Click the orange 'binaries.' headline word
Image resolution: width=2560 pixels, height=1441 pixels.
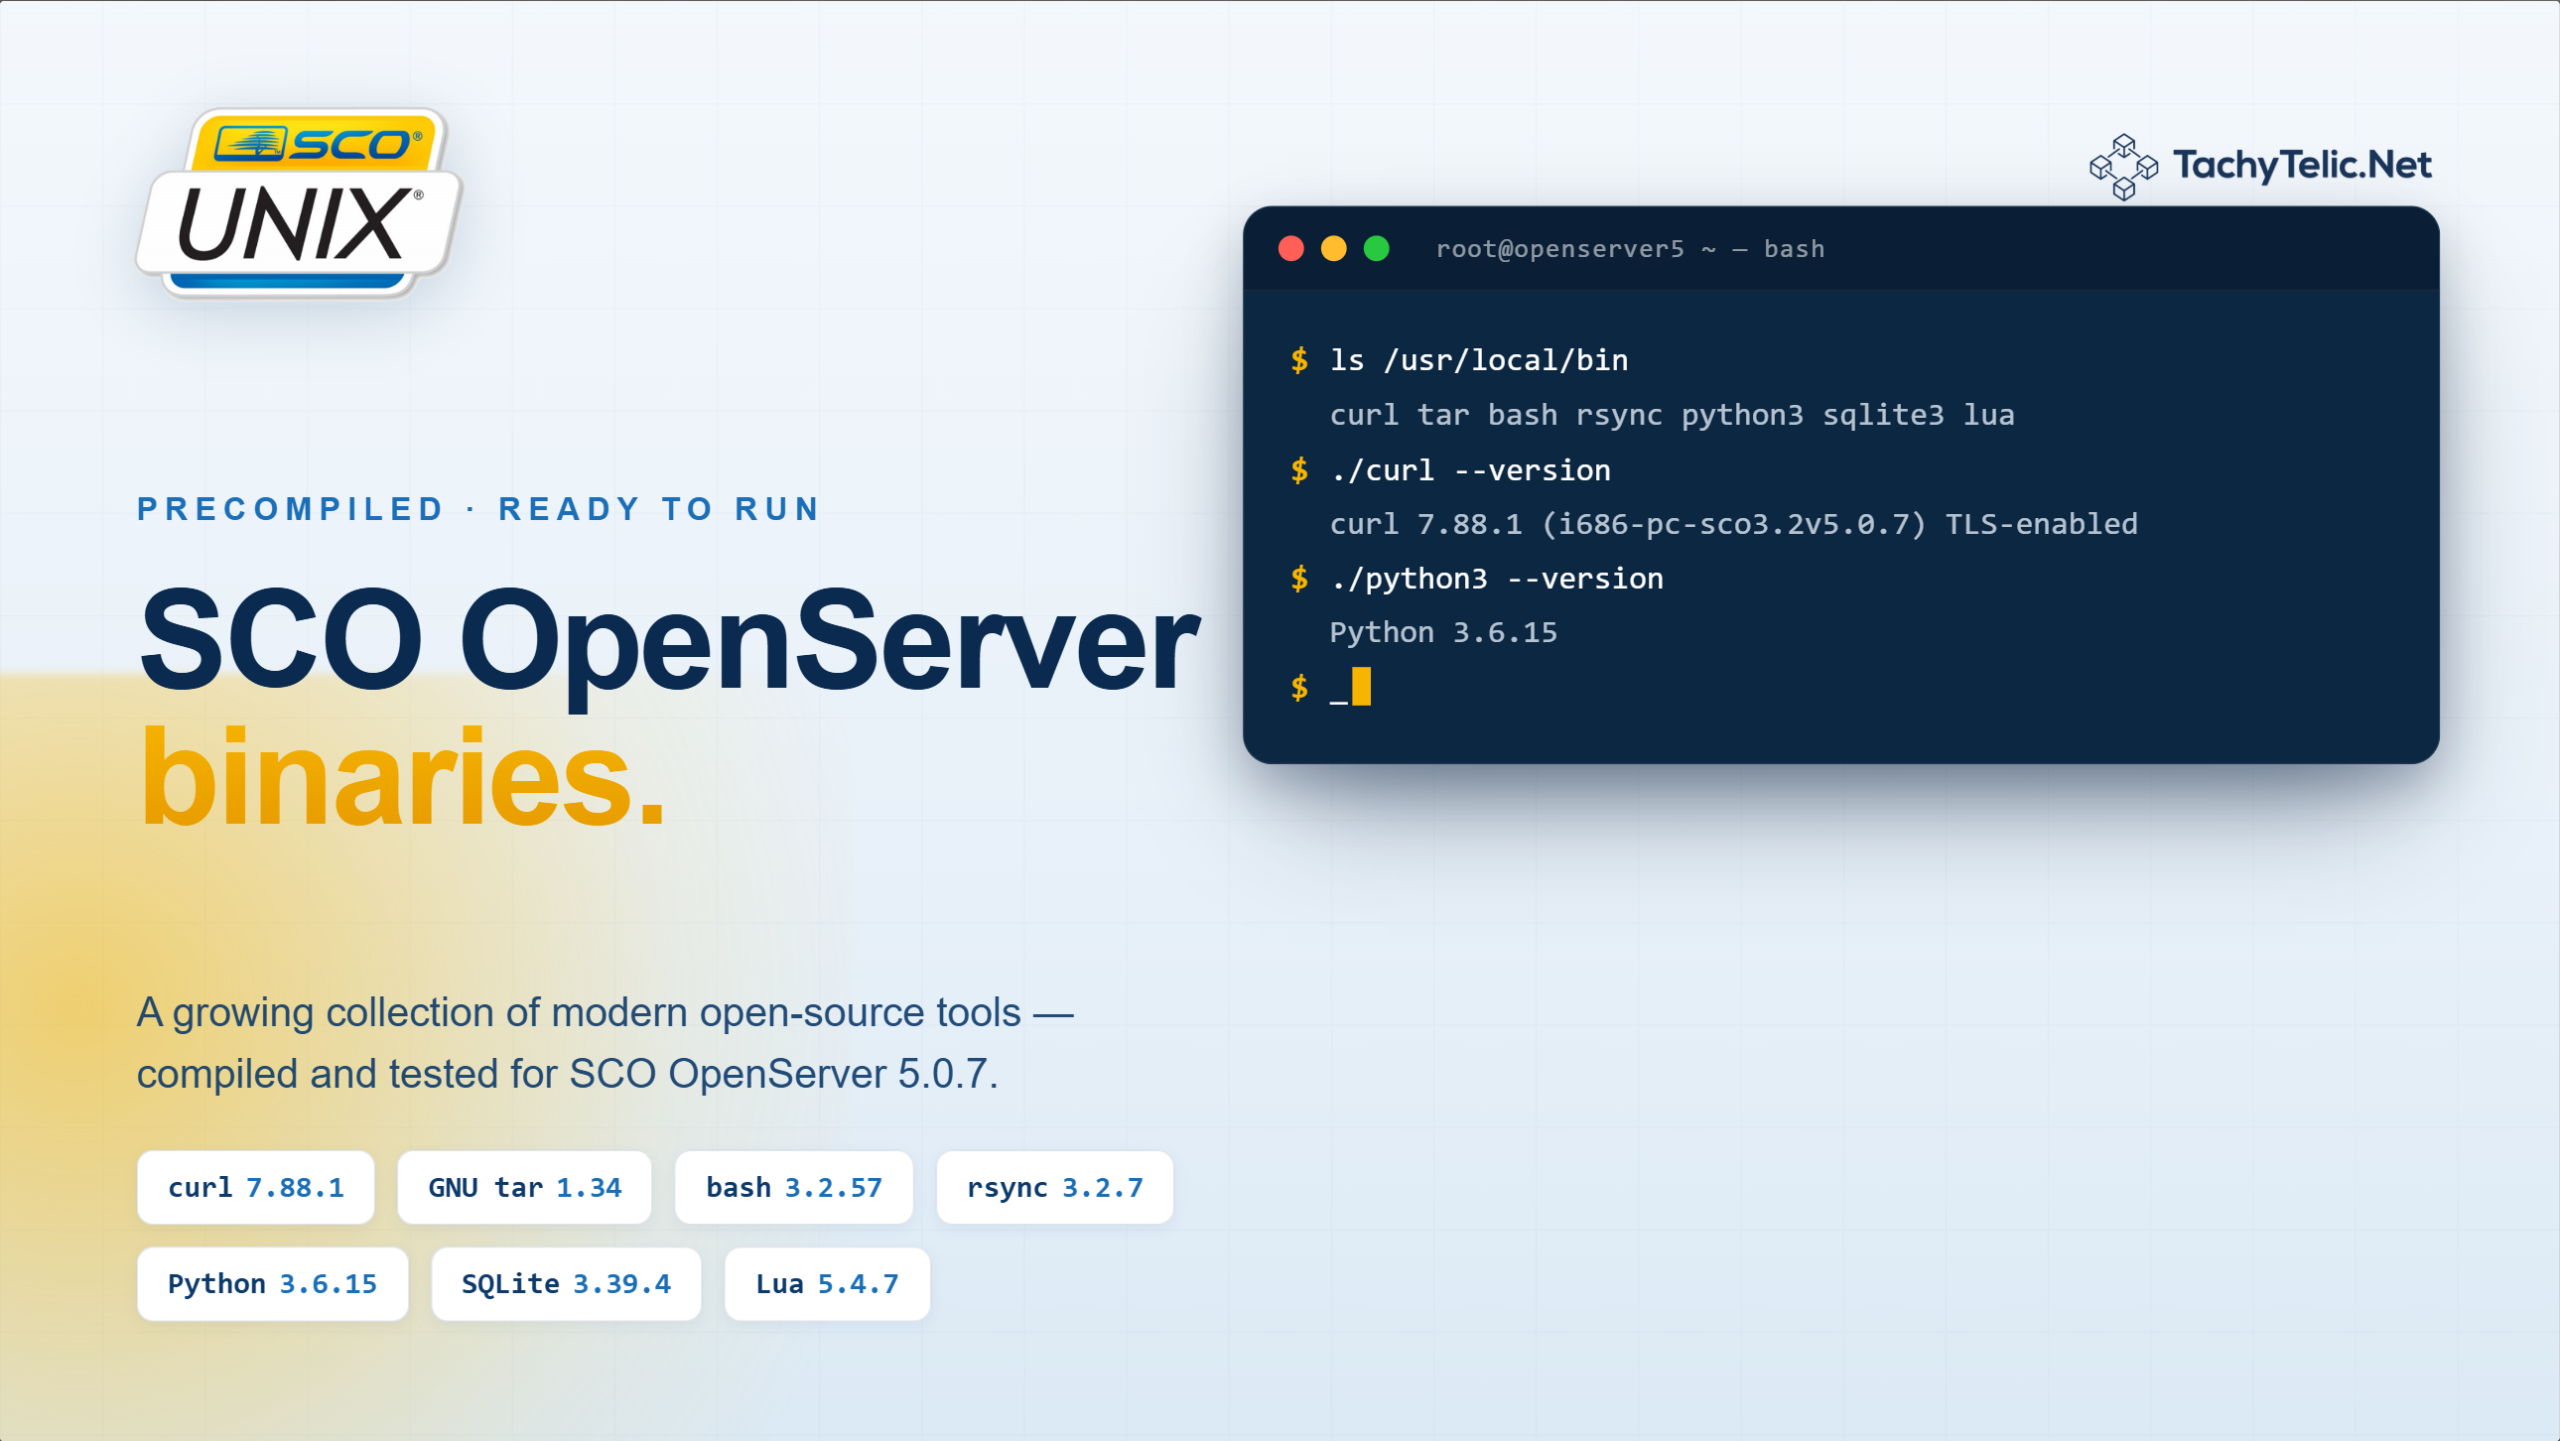click(x=402, y=777)
